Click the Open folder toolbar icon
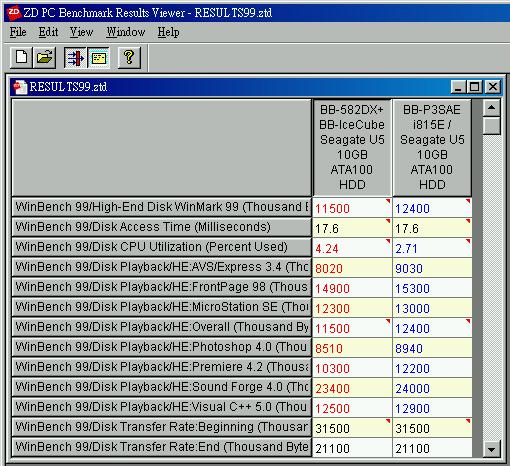The height and width of the screenshot is (466, 510). click(x=44, y=57)
